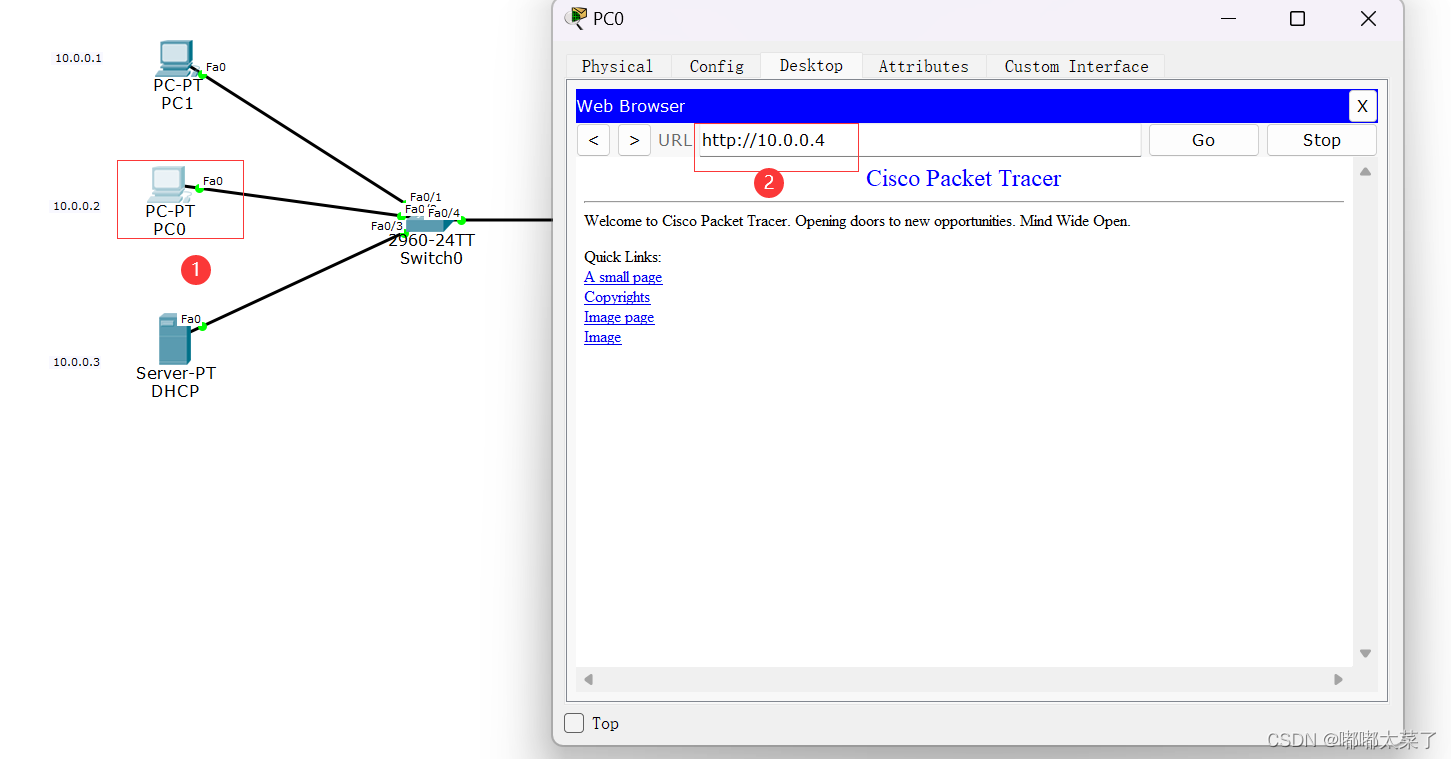Go forward in the Web Browser
Image resolution: width=1451 pixels, height=759 pixels.
click(634, 140)
